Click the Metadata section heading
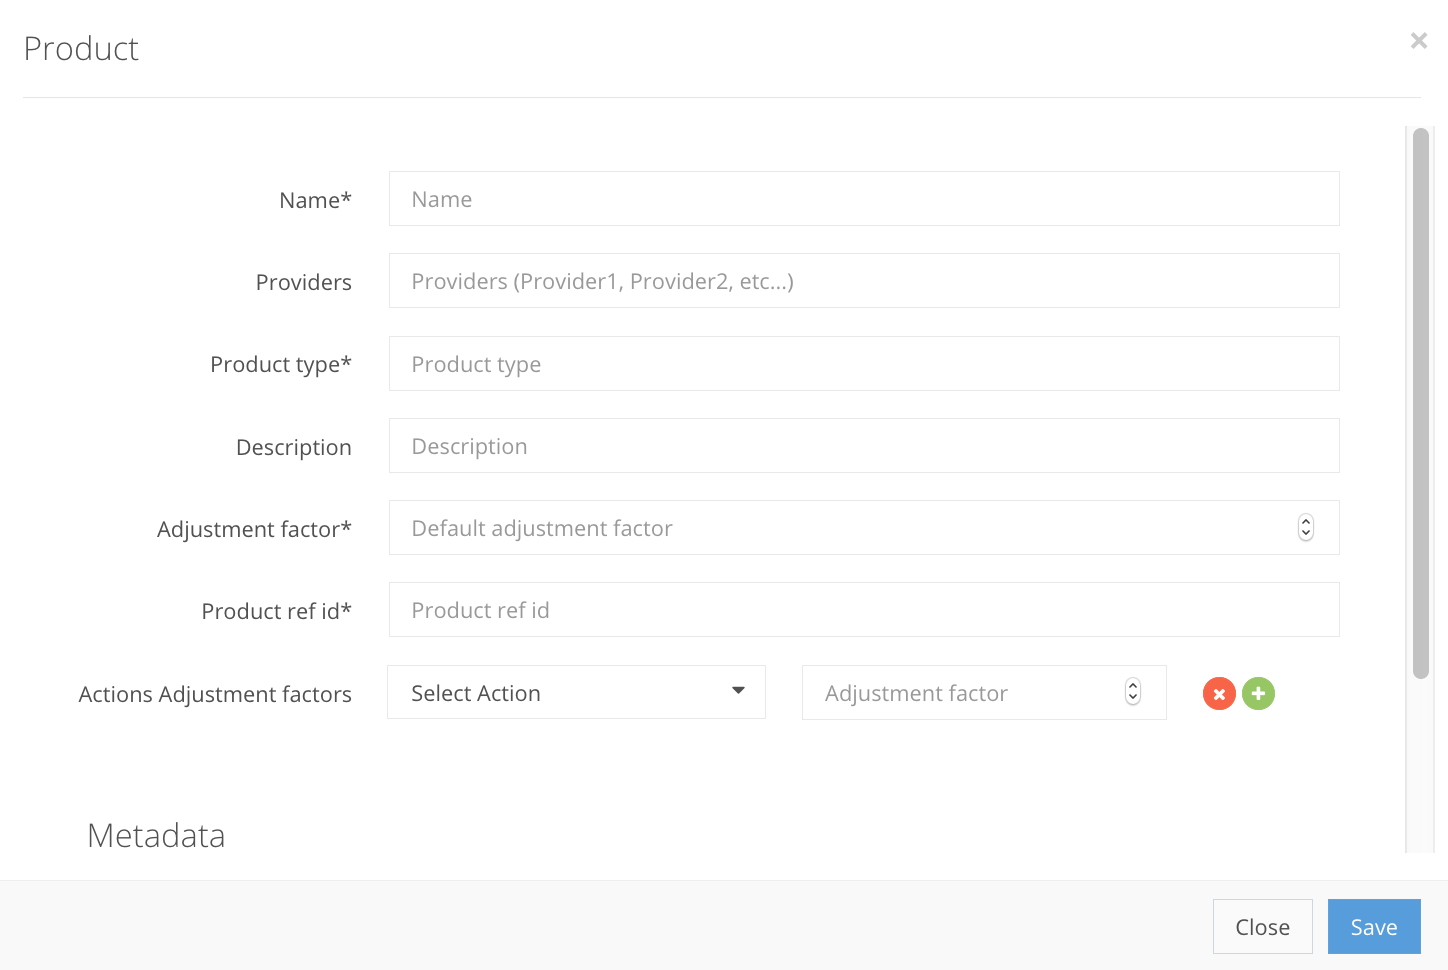The height and width of the screenshot is (970, 1448). click(156, 835)
